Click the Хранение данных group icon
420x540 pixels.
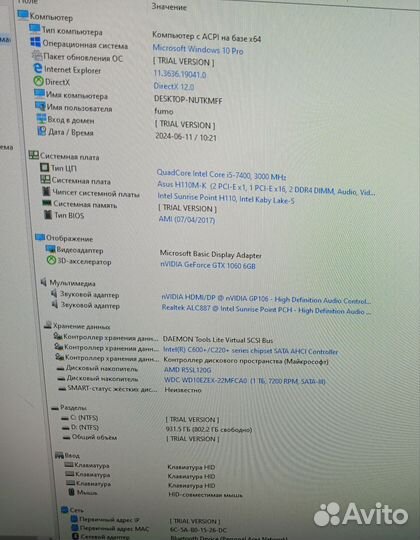(x=48, y=325)
